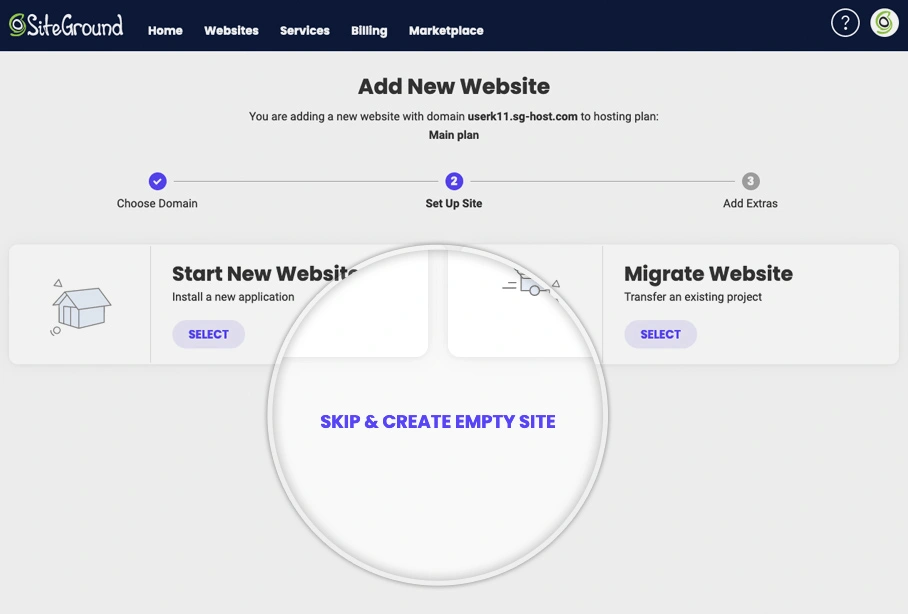The width and height of the screenshot is (908, 614).
Task: Open the Services menu
Action: tap(304, 31)
